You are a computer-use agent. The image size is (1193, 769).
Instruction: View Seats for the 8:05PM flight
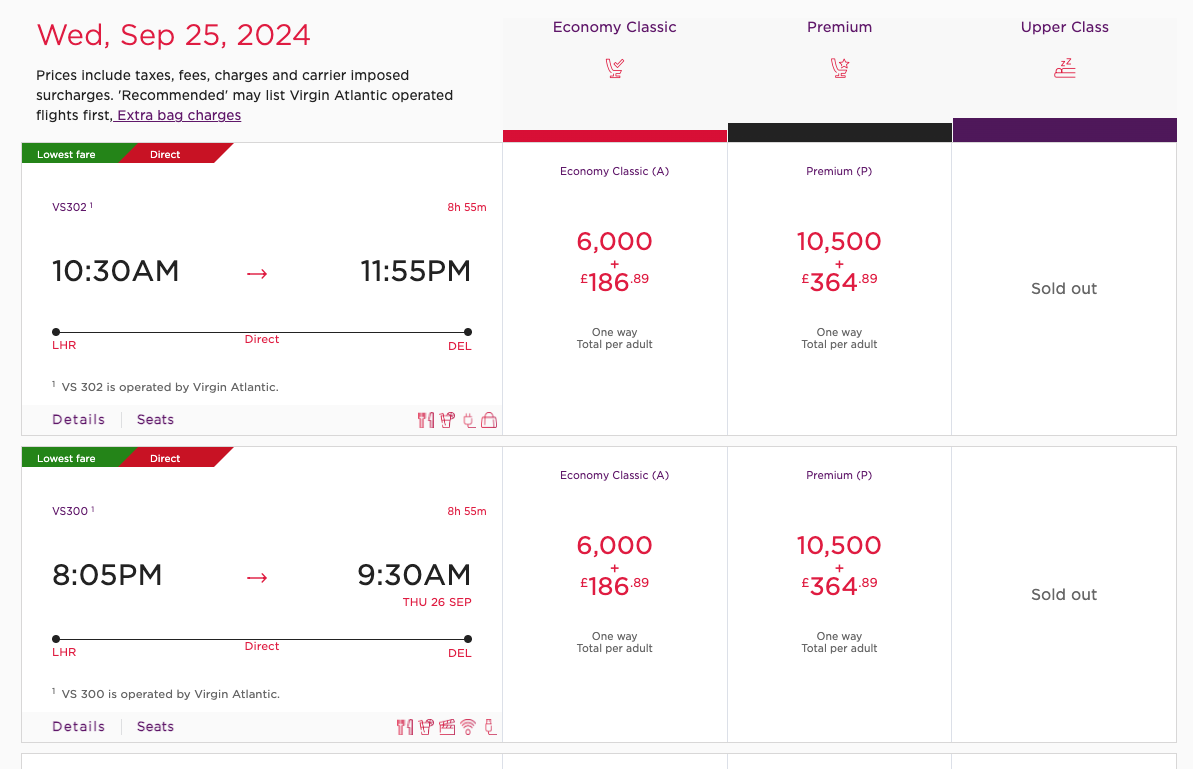click(x=155, y=726)
